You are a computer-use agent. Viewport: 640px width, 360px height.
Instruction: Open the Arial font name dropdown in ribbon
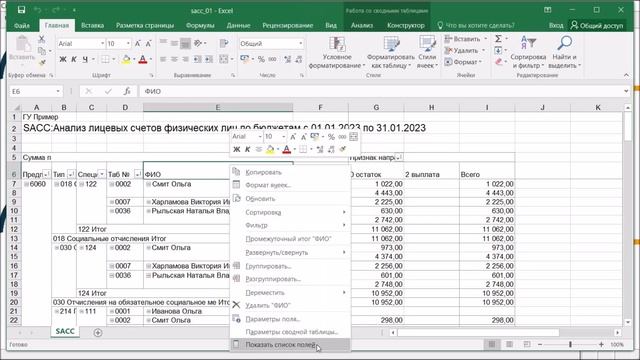coord(102,44)
